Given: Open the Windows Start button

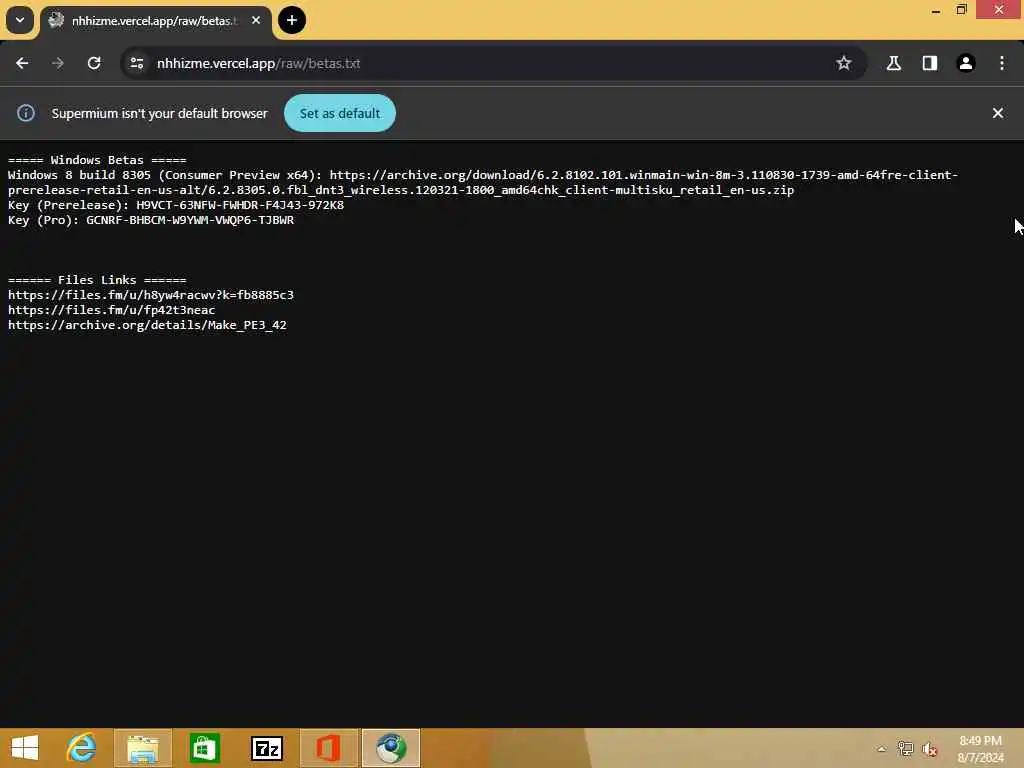Looking at the screenshot, I should tap(25, 748).
